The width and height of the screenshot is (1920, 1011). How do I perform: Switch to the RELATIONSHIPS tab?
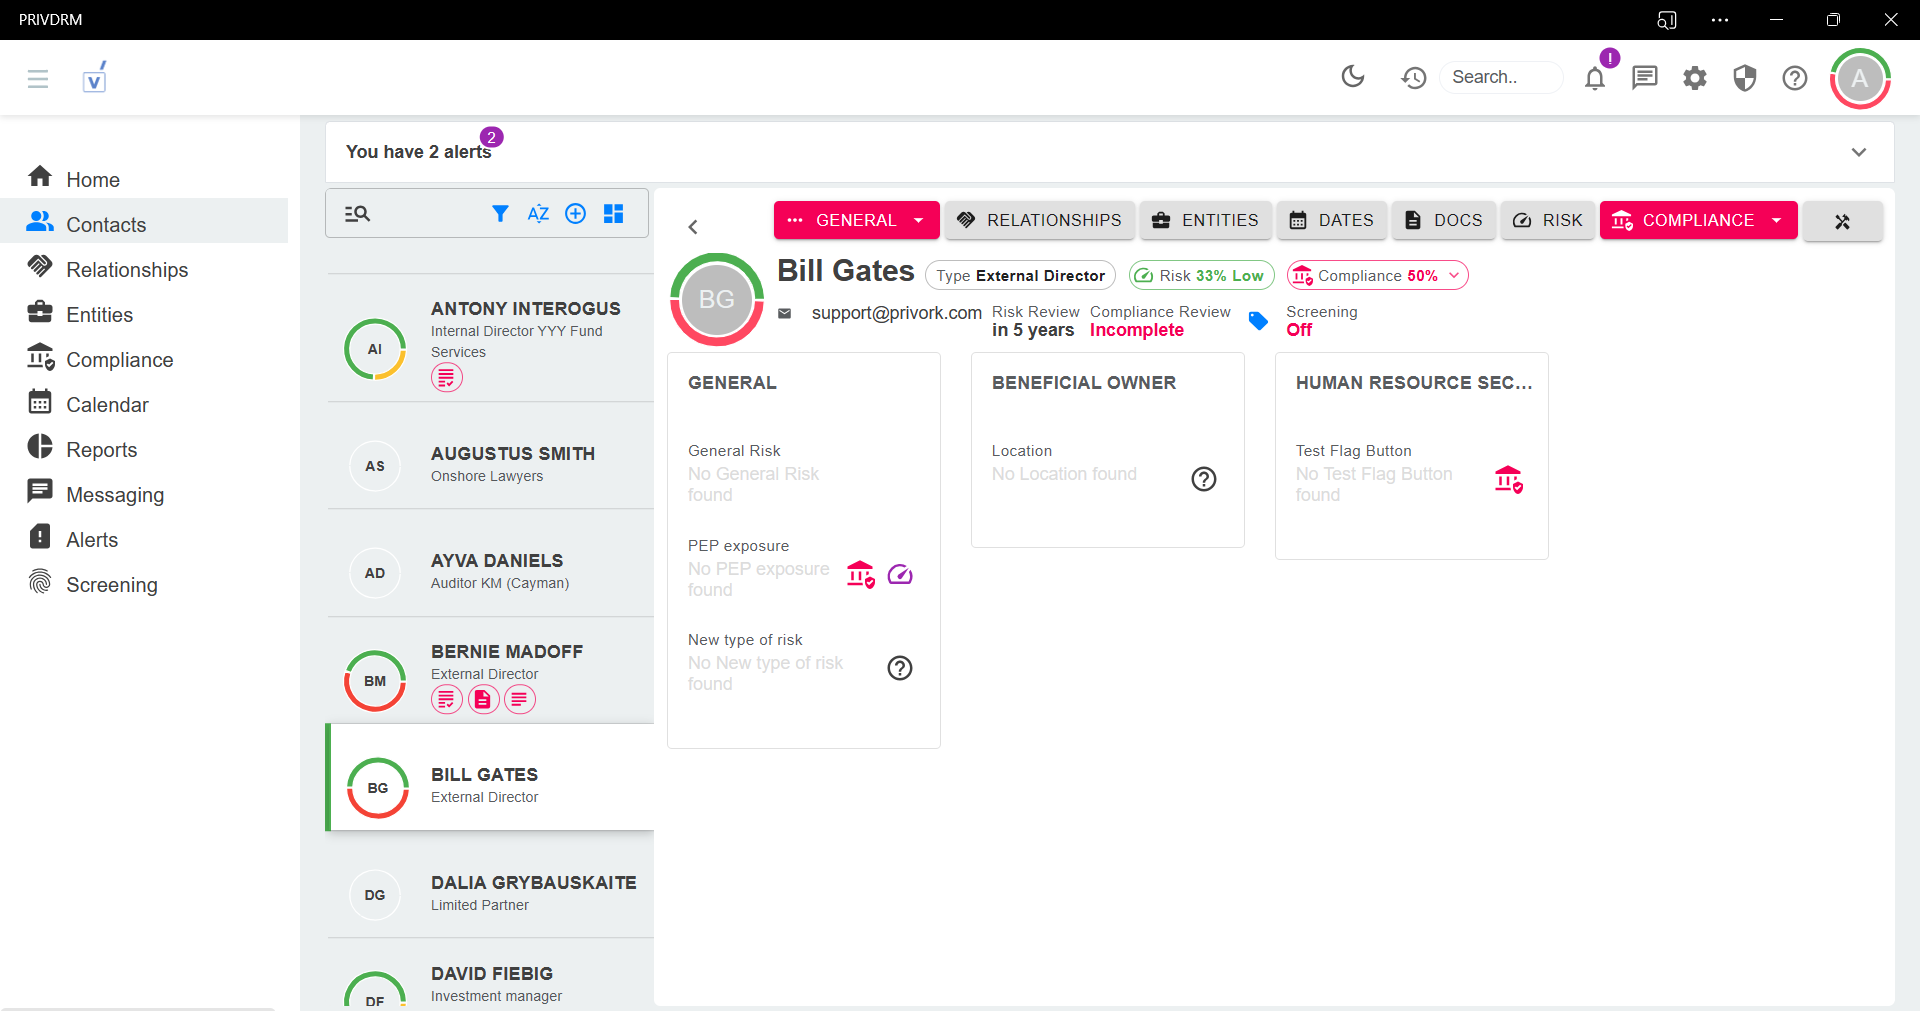pyautogui.click(x=1039, y=220)
